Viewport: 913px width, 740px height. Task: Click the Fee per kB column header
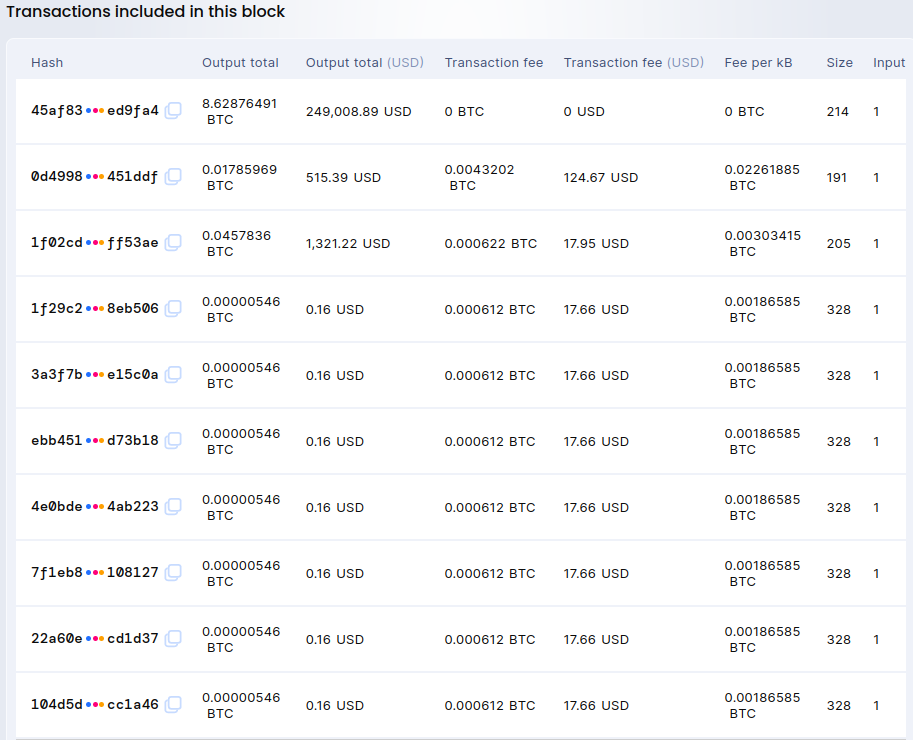coord(758,62)
